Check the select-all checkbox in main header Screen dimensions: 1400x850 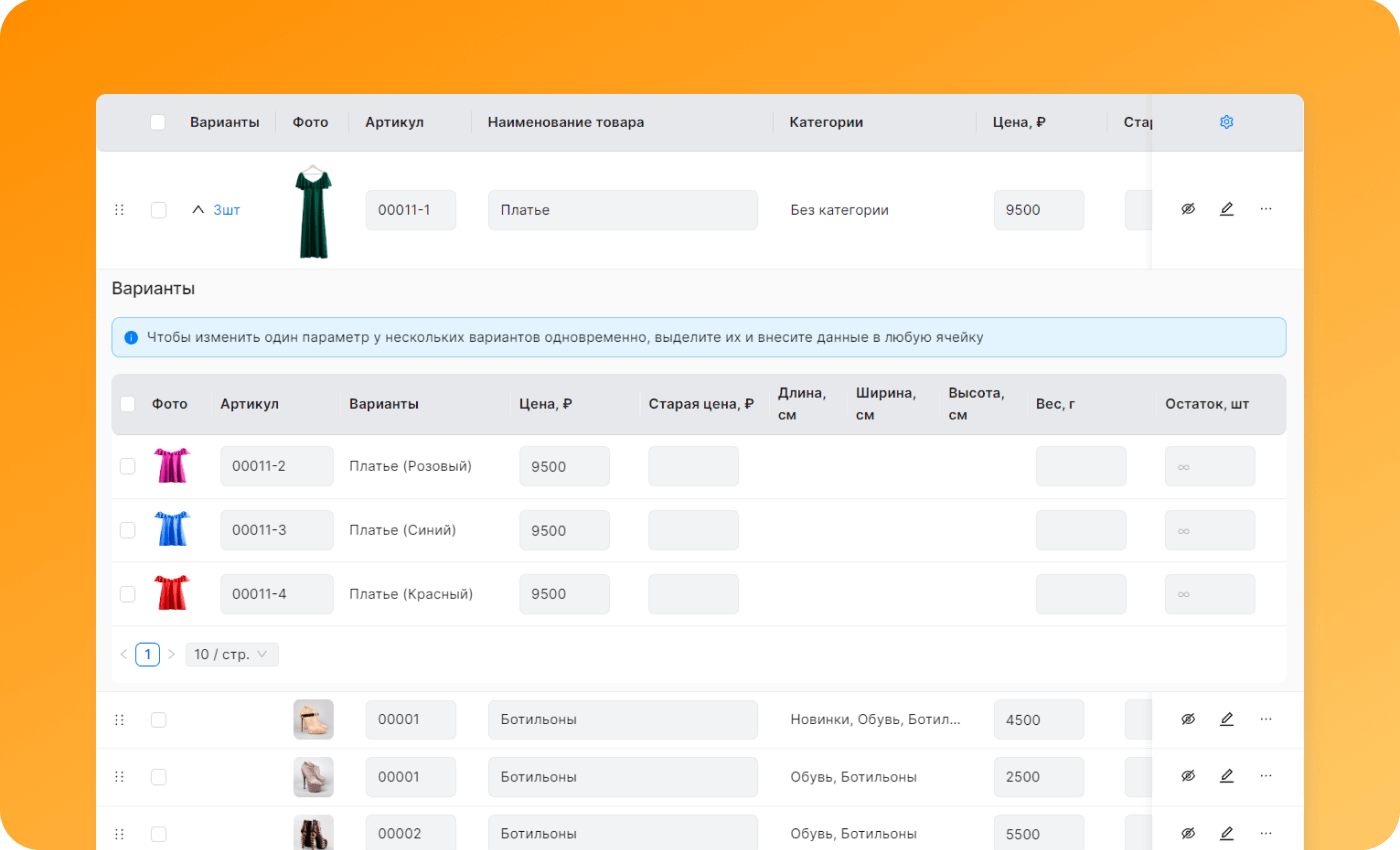[158, 122]
